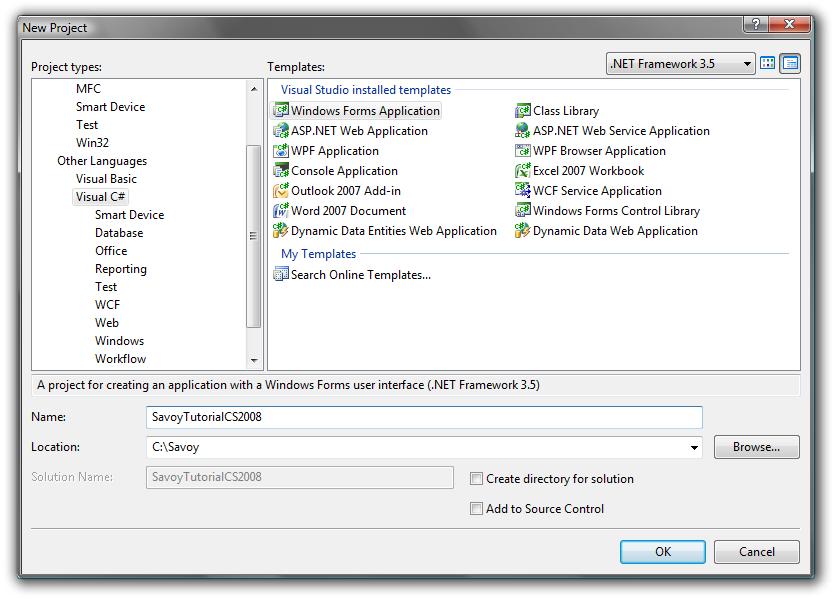Select Reporting project type
Viewport: 837px width, 599px height.
pos(121,269)
